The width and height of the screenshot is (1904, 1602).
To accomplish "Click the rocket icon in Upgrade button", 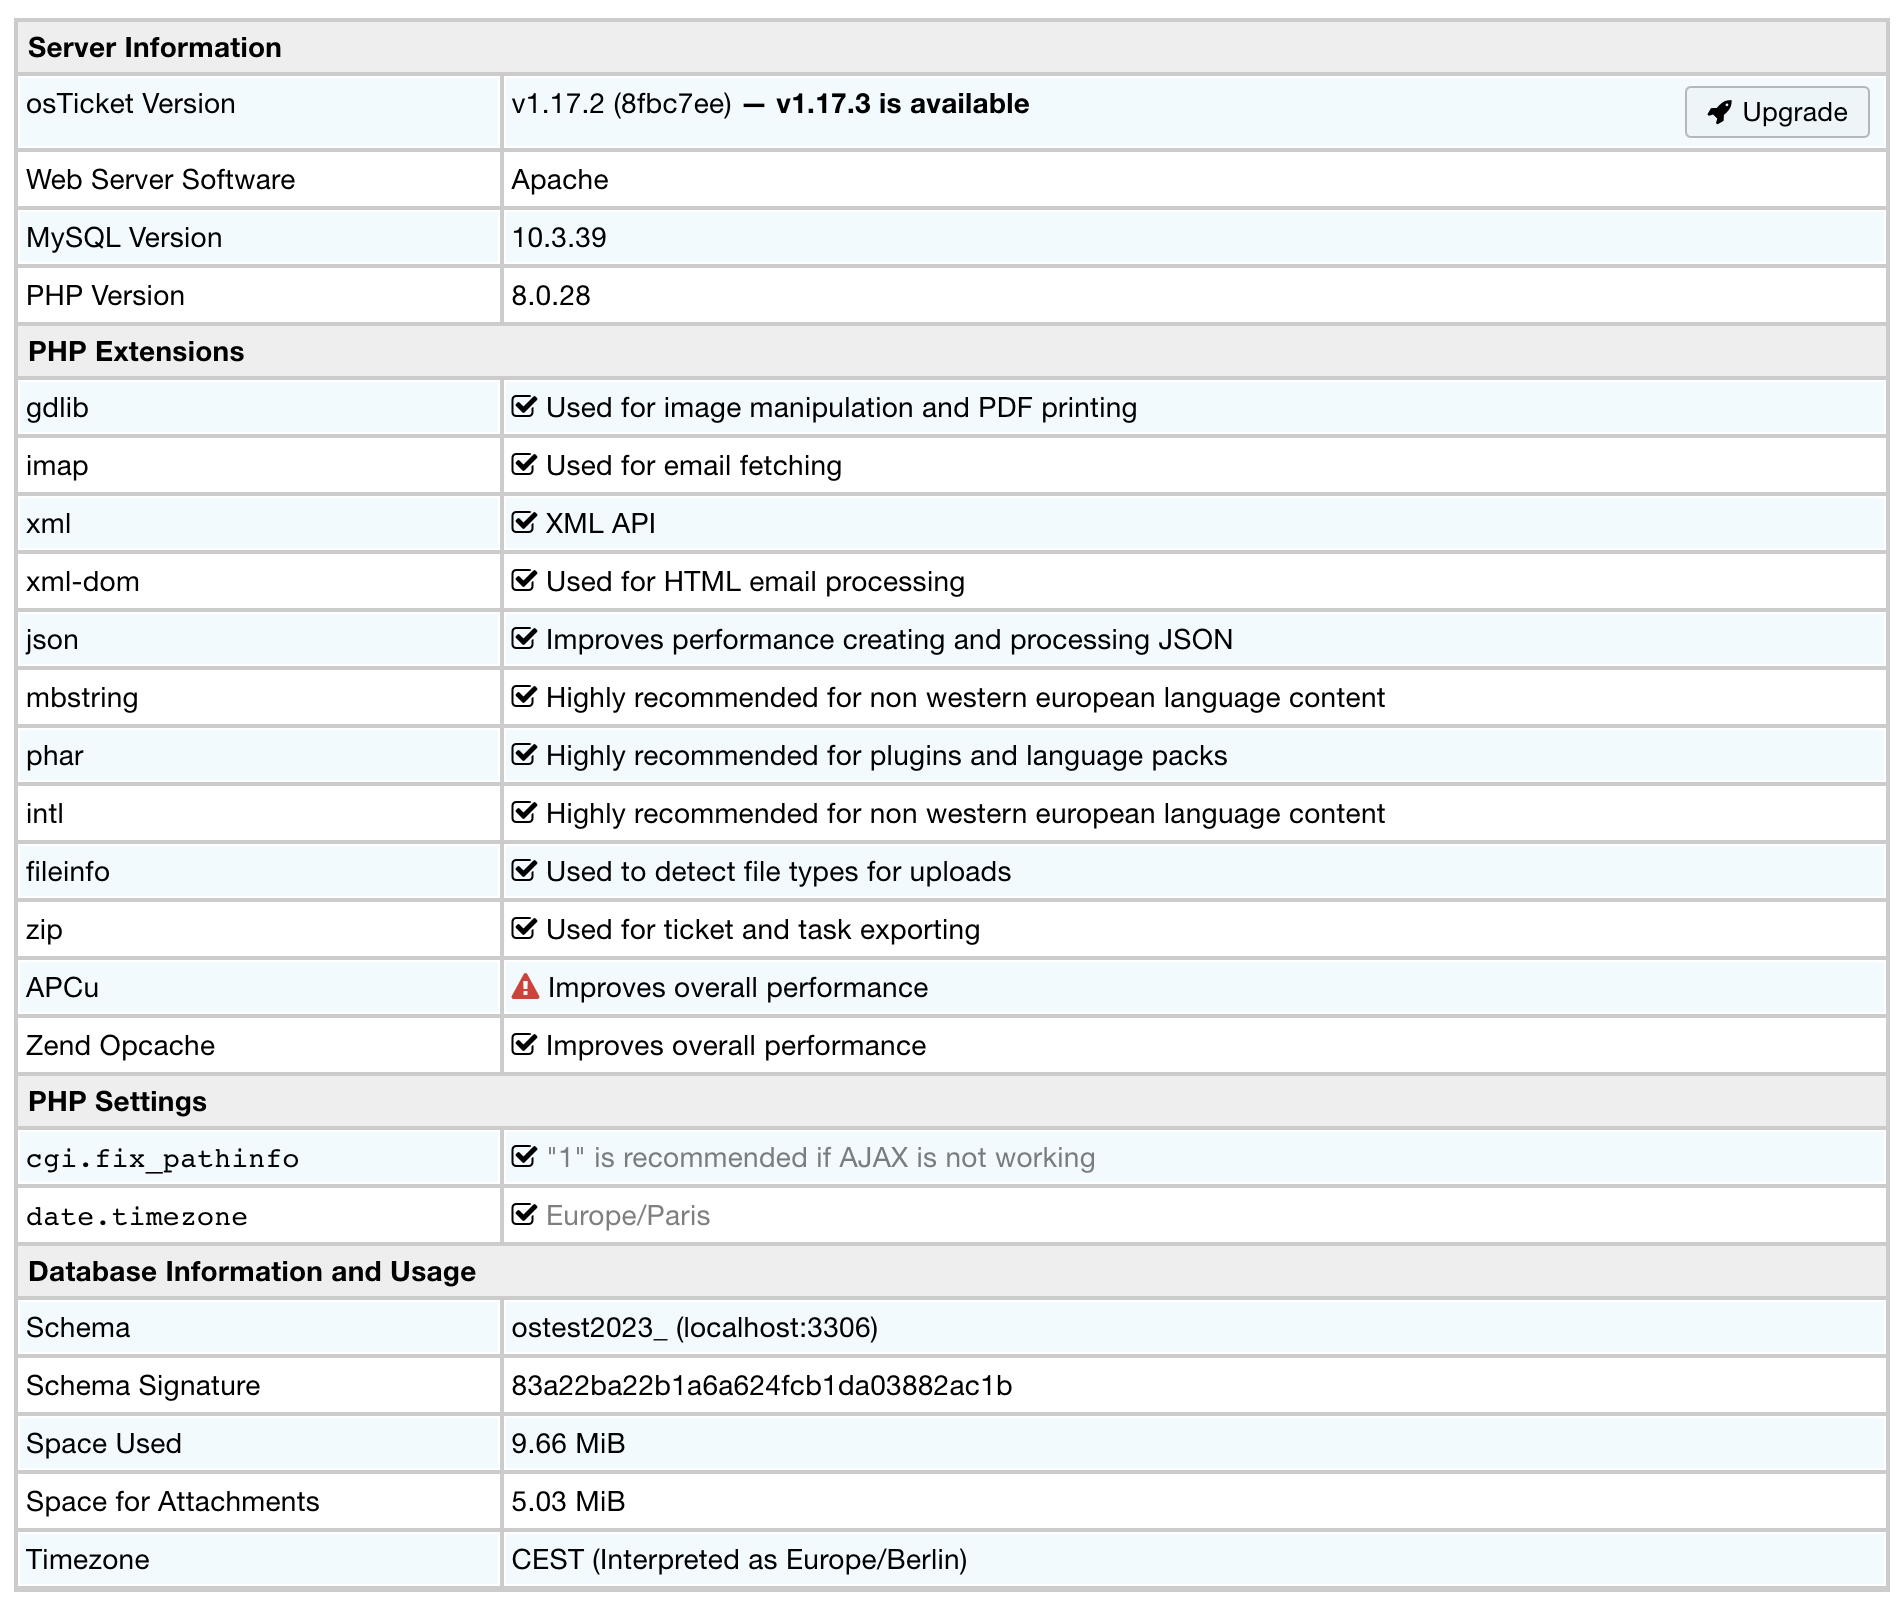I will click(1719, 112).
